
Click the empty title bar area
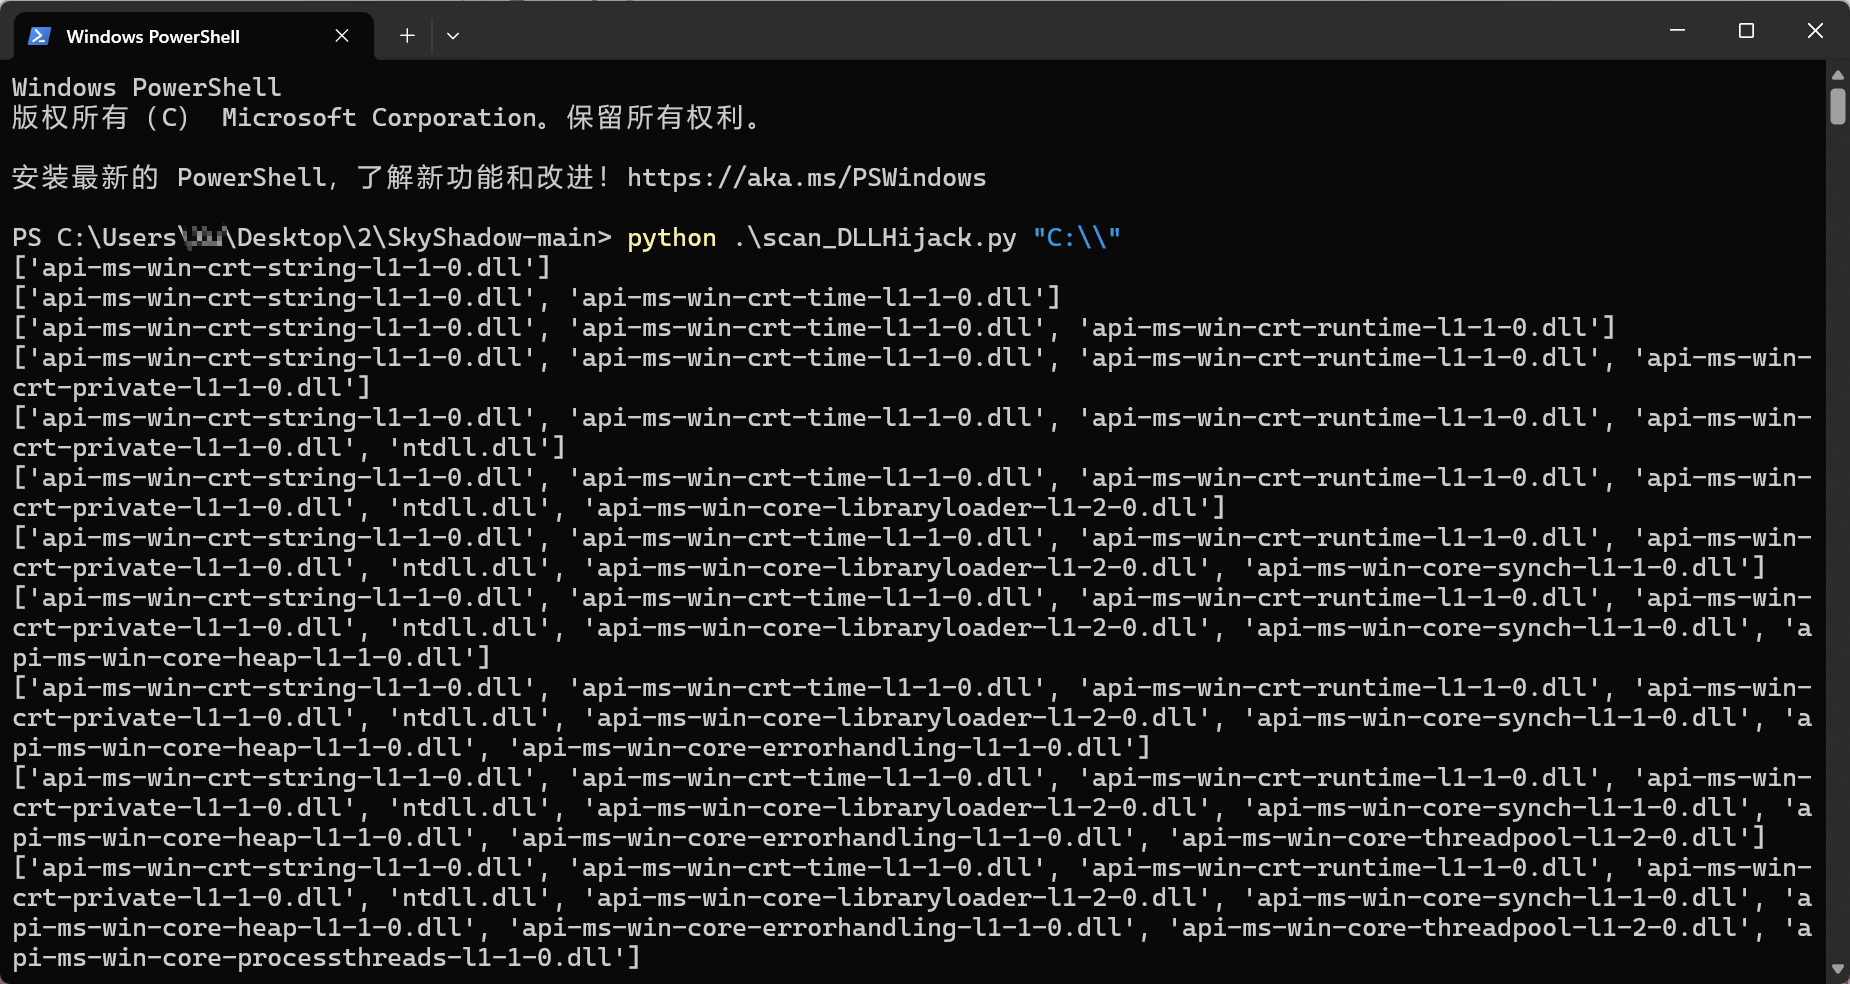coord(1050,32)
